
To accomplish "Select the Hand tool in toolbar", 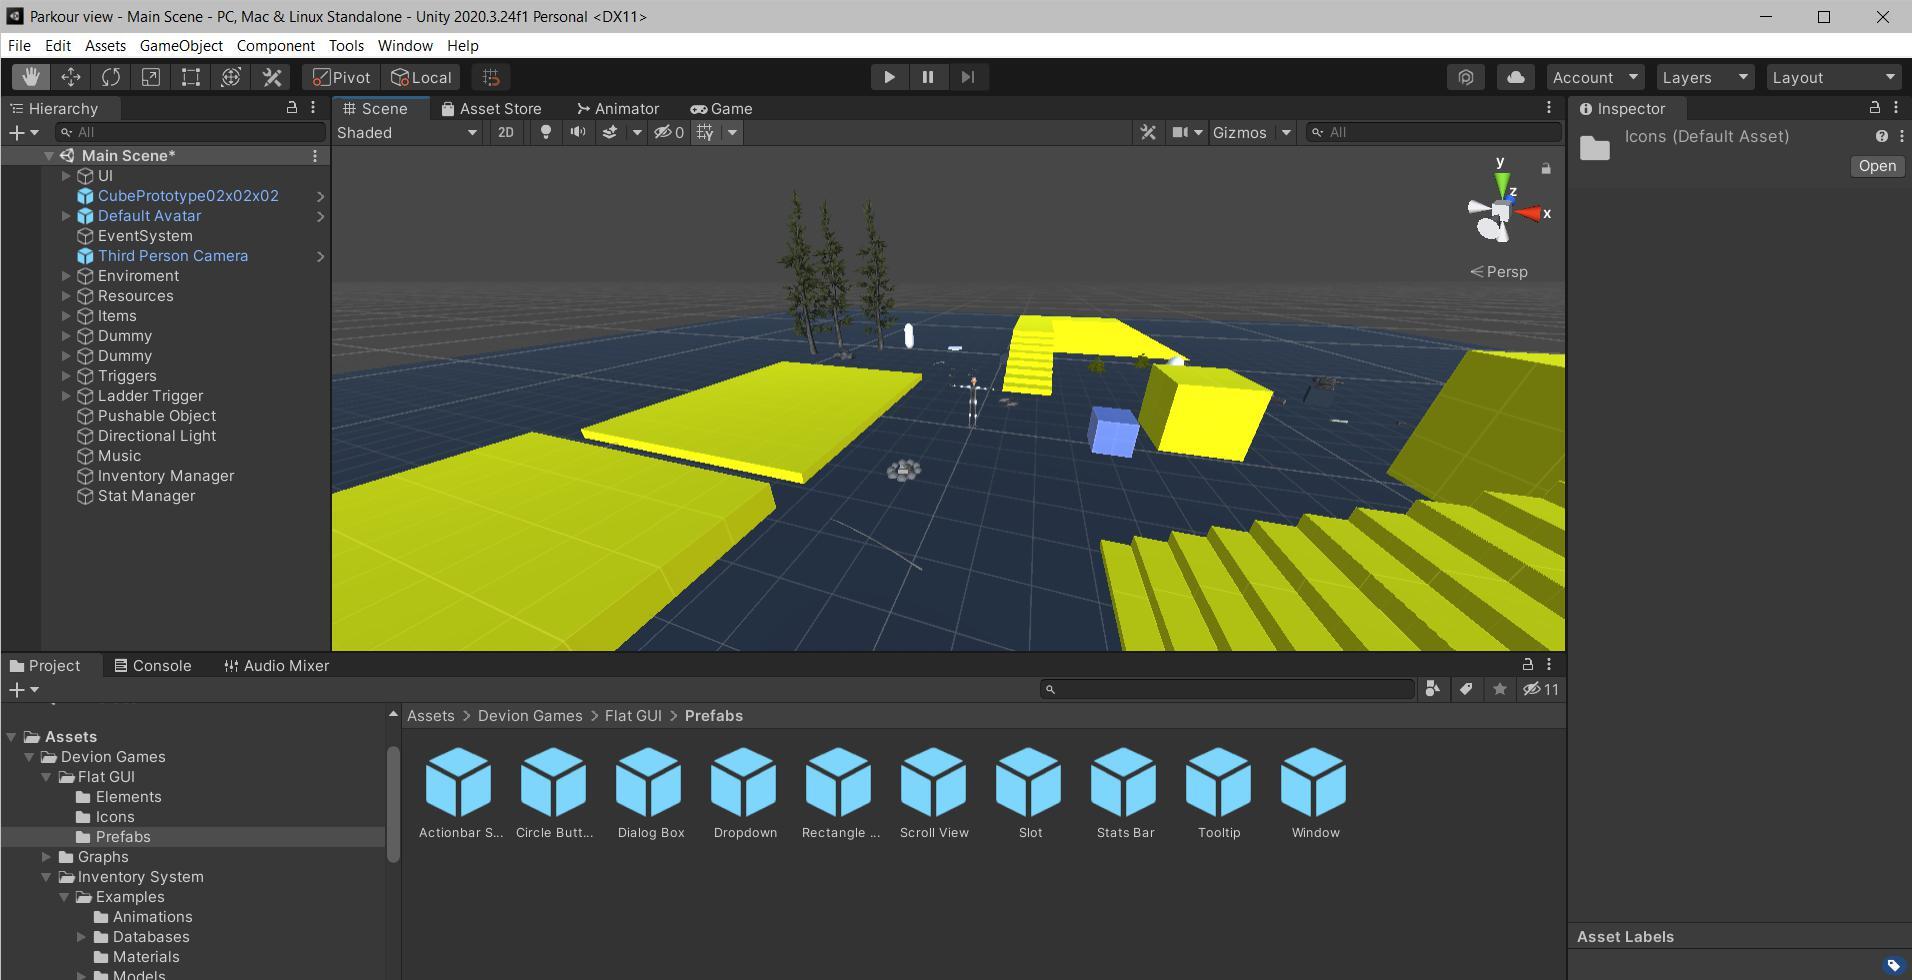I will pos(31,77).
